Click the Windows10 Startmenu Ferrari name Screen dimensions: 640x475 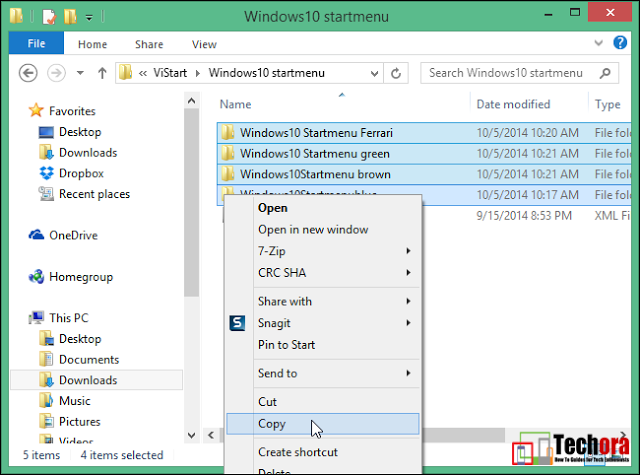coord(316,133)
